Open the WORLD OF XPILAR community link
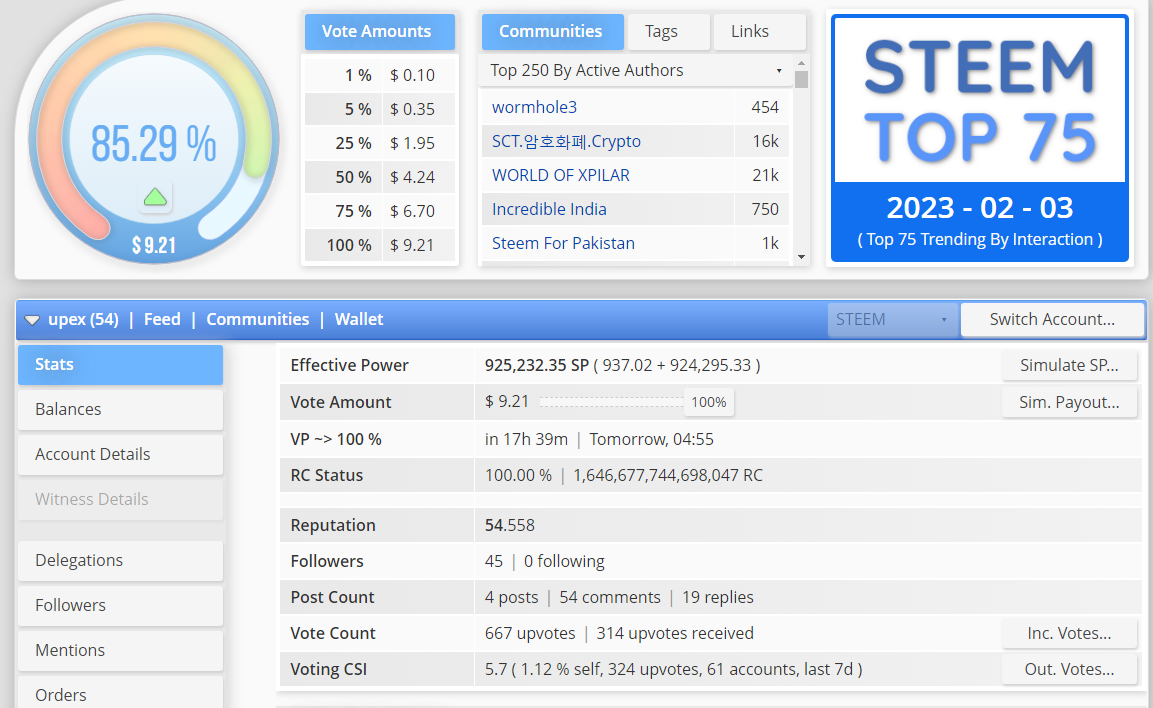Screen dimensions: 1153x708 click(x=560, y=176)
